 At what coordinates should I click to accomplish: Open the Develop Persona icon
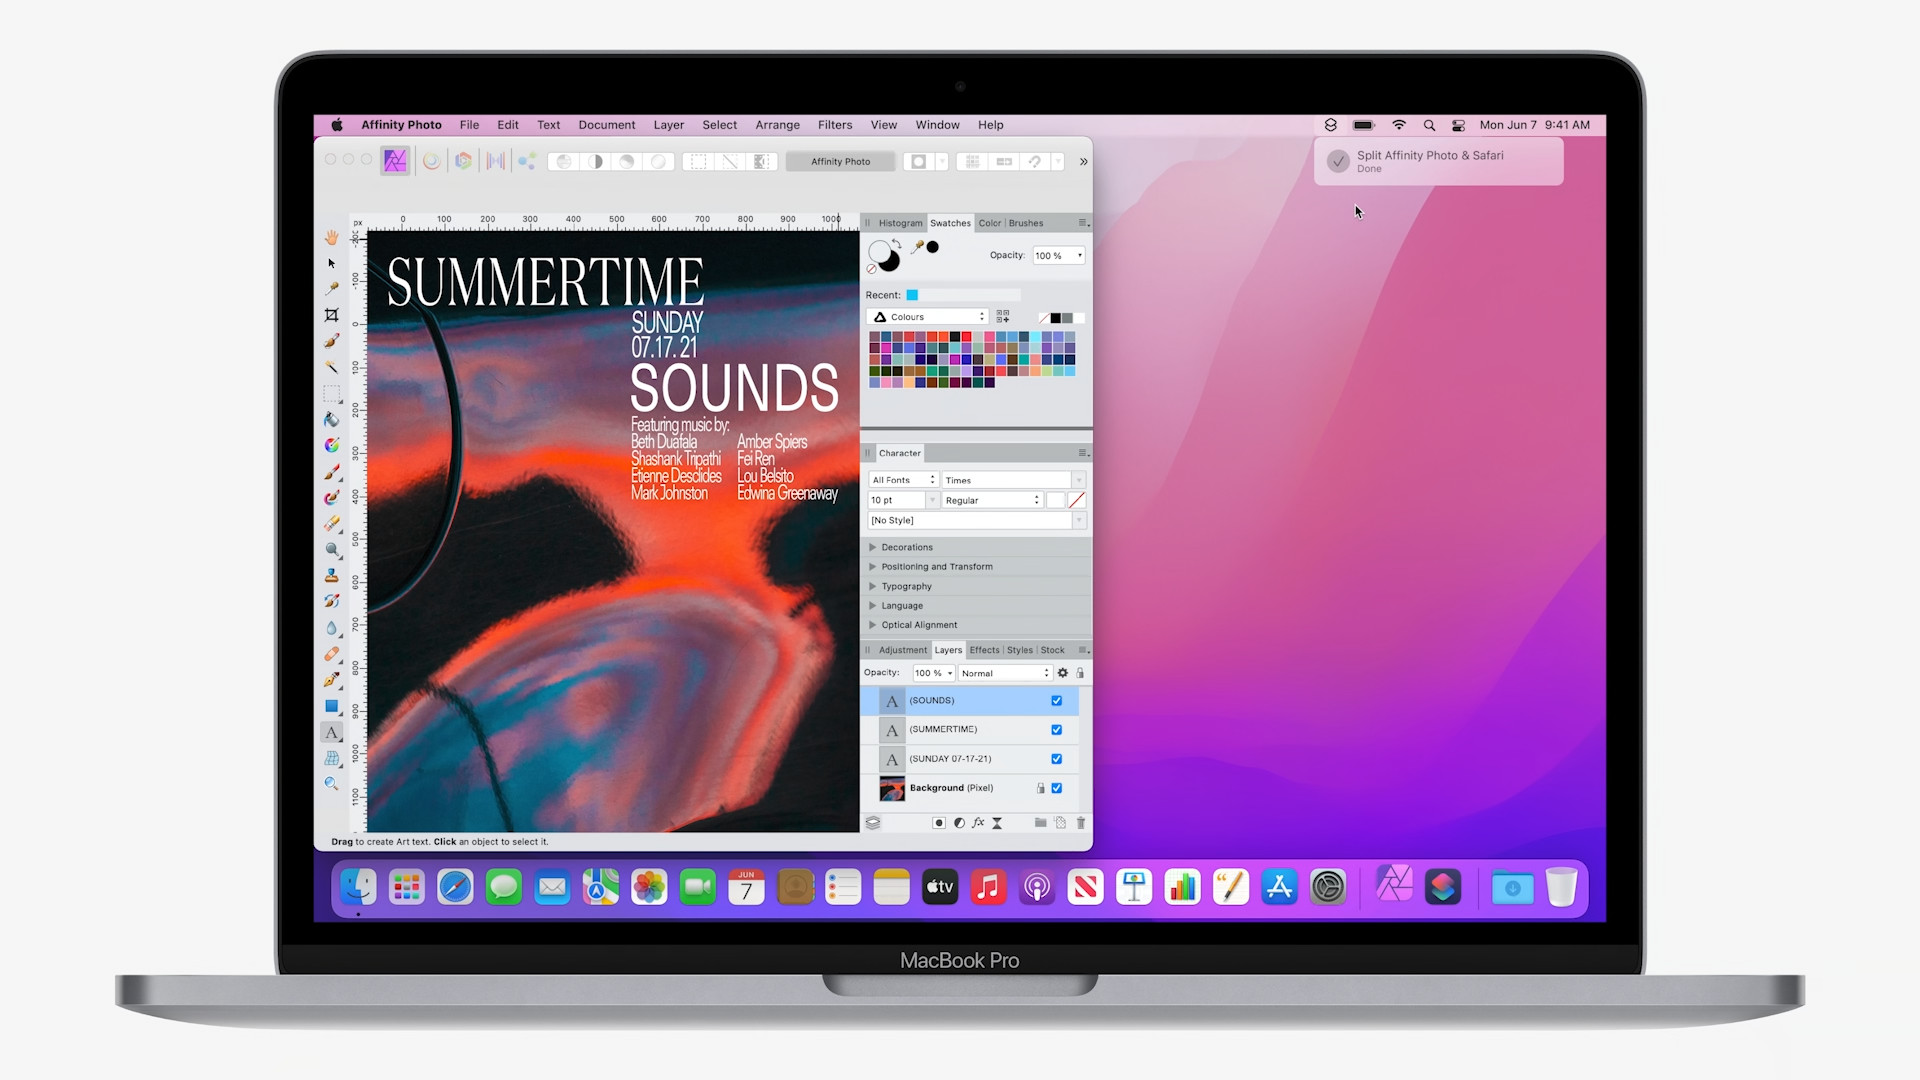pyautogui.click(x=463, y=161)
